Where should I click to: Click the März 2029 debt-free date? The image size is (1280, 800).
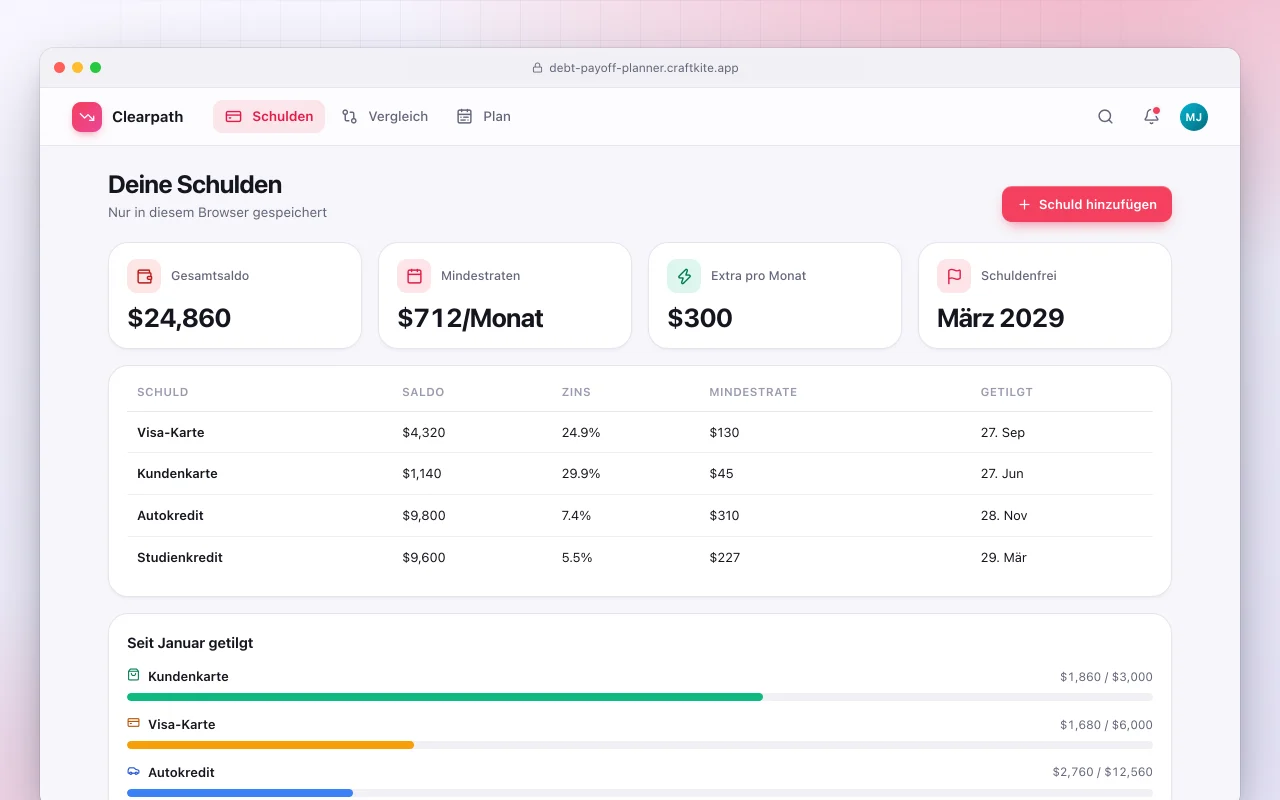[1000, 318]
